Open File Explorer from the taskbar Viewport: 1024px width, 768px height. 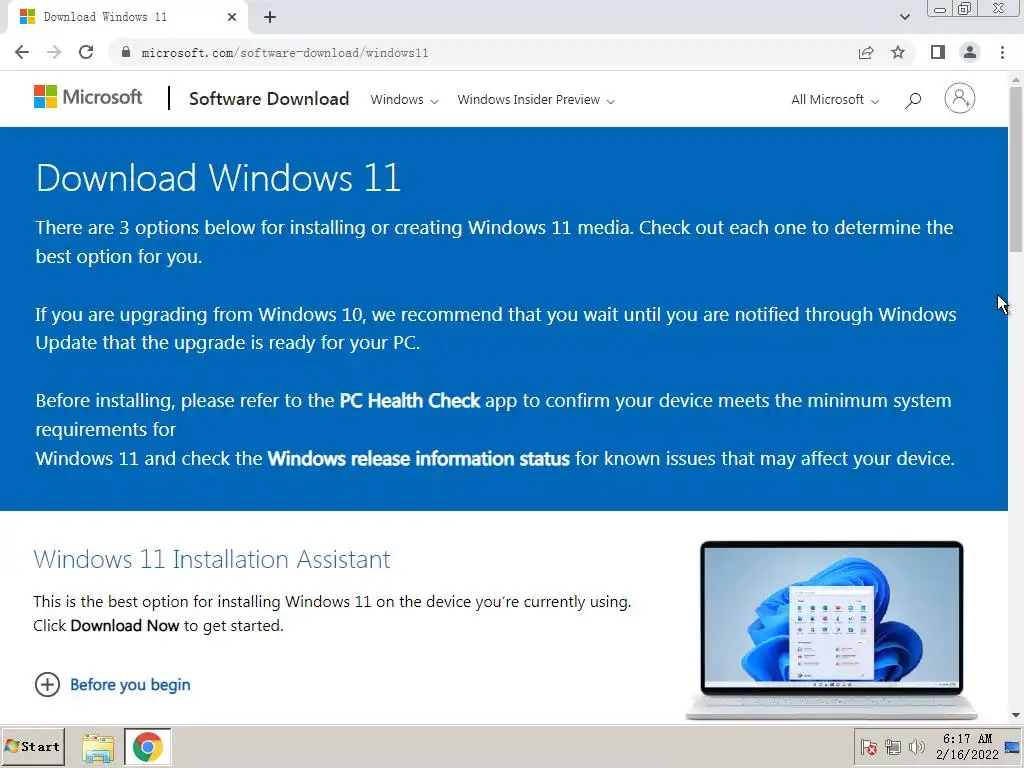[x=98, y=747]
